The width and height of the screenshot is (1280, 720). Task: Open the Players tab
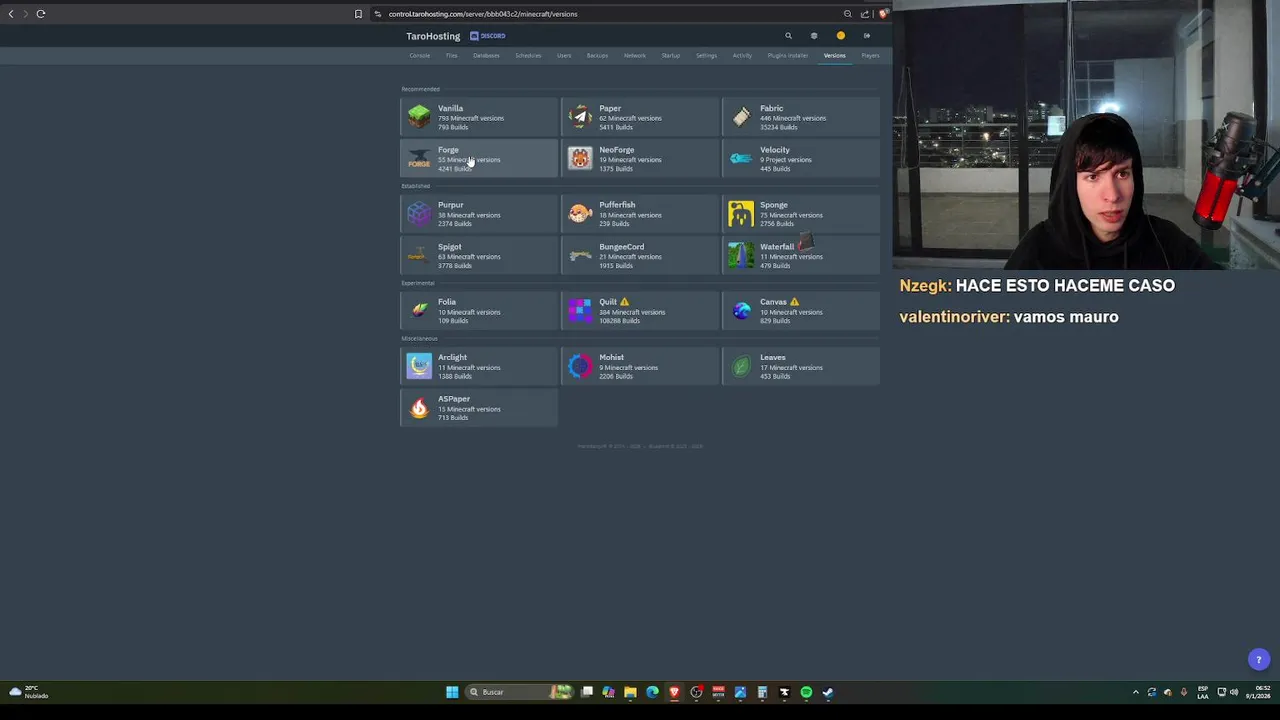point(870,56)
